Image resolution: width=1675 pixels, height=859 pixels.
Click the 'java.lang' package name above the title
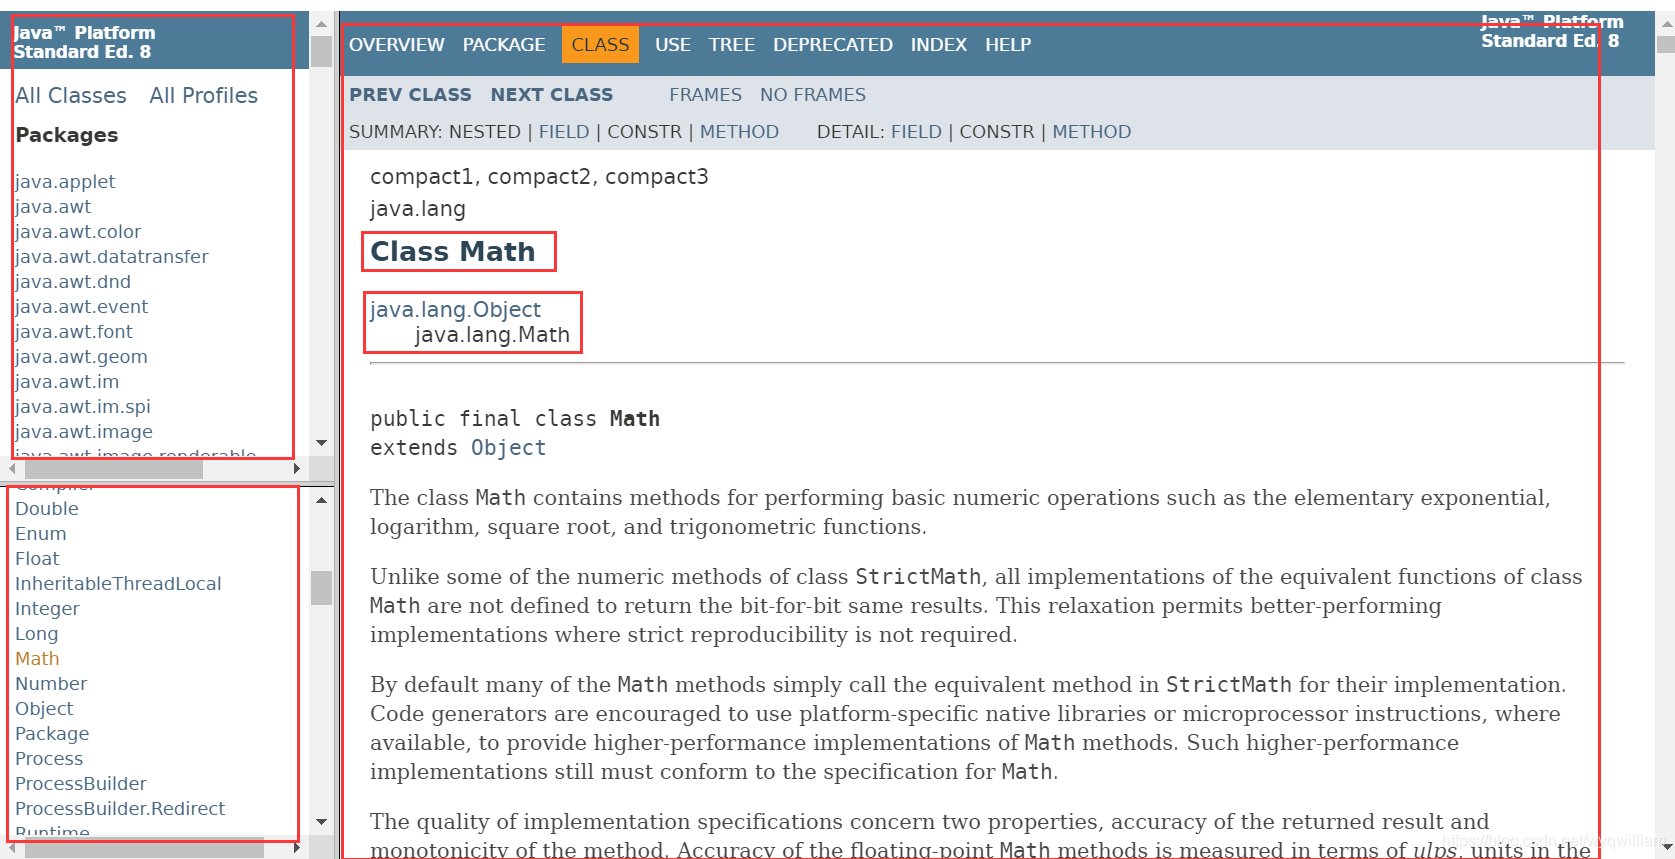(x=418, y=209)
